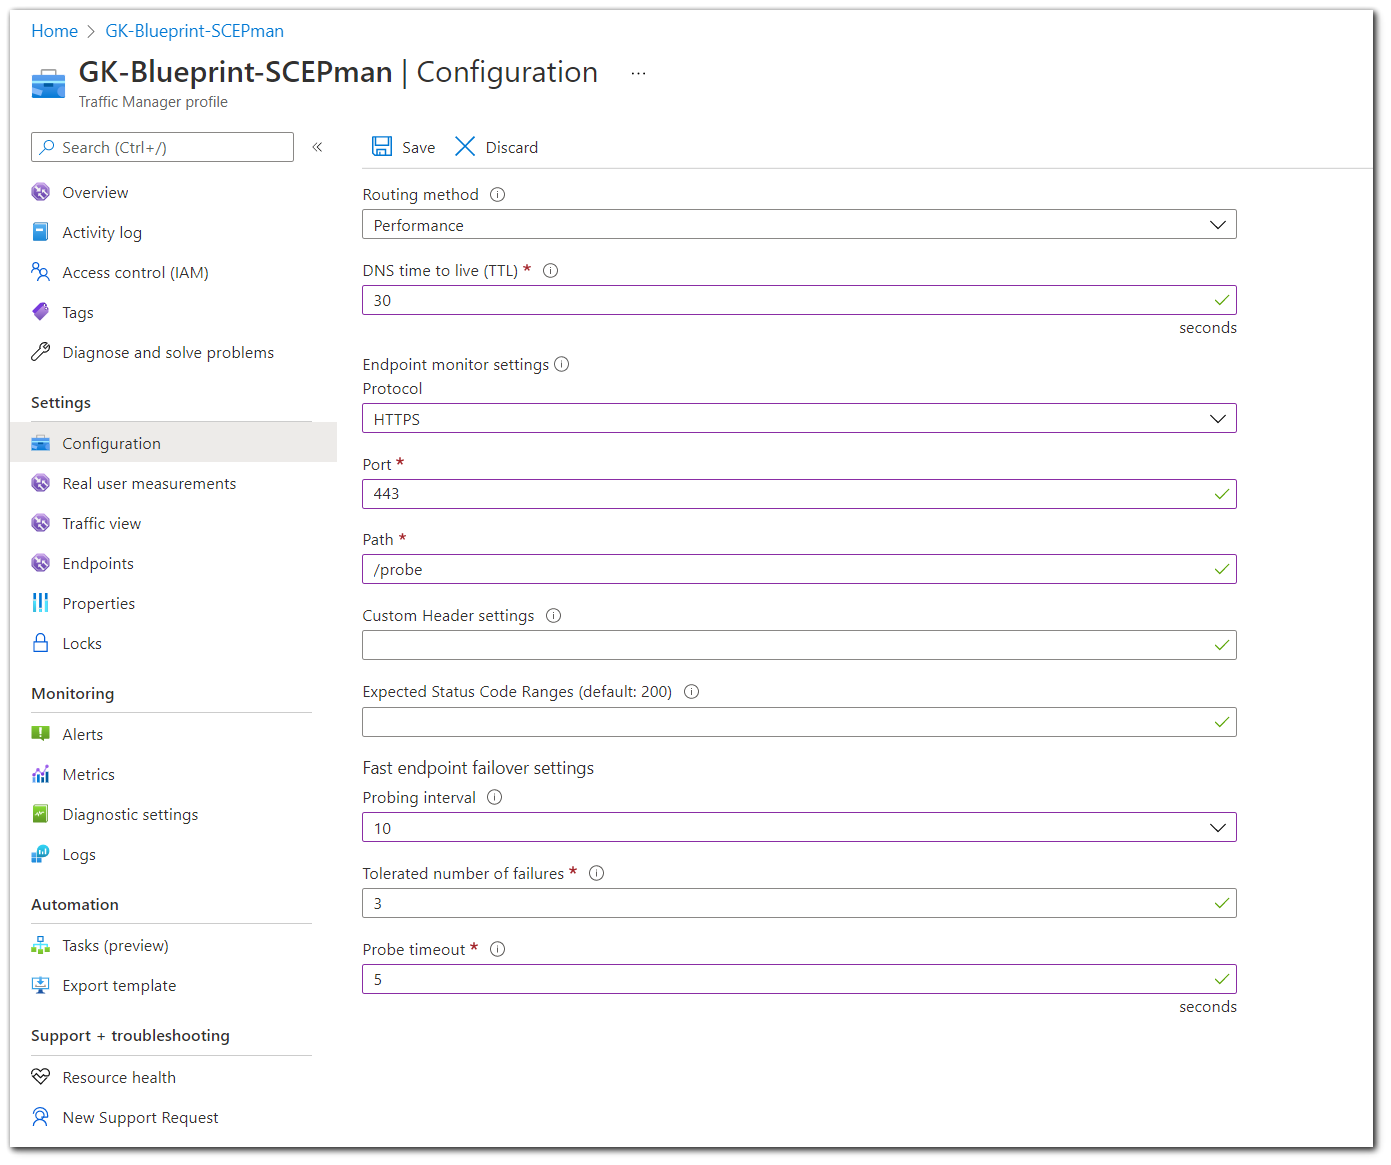1391x1165 pixels.
Task: Click the Properties bars icon
Action: (x=40, y=603)
